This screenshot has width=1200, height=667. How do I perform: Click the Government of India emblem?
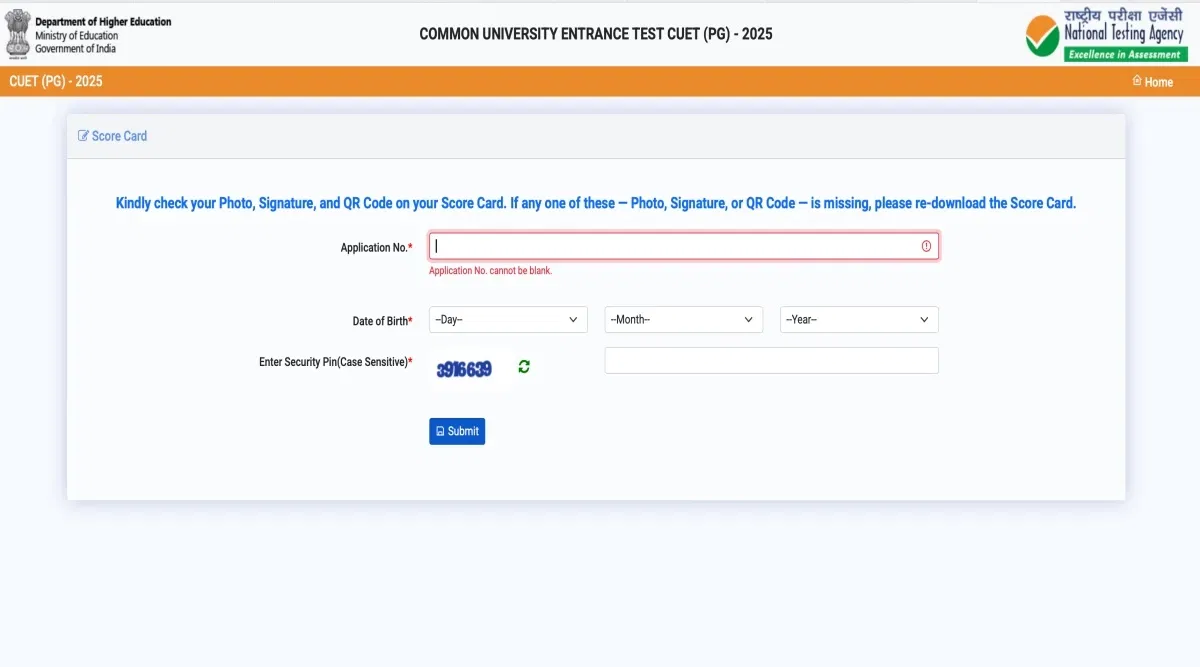click(x=18, y=33)
